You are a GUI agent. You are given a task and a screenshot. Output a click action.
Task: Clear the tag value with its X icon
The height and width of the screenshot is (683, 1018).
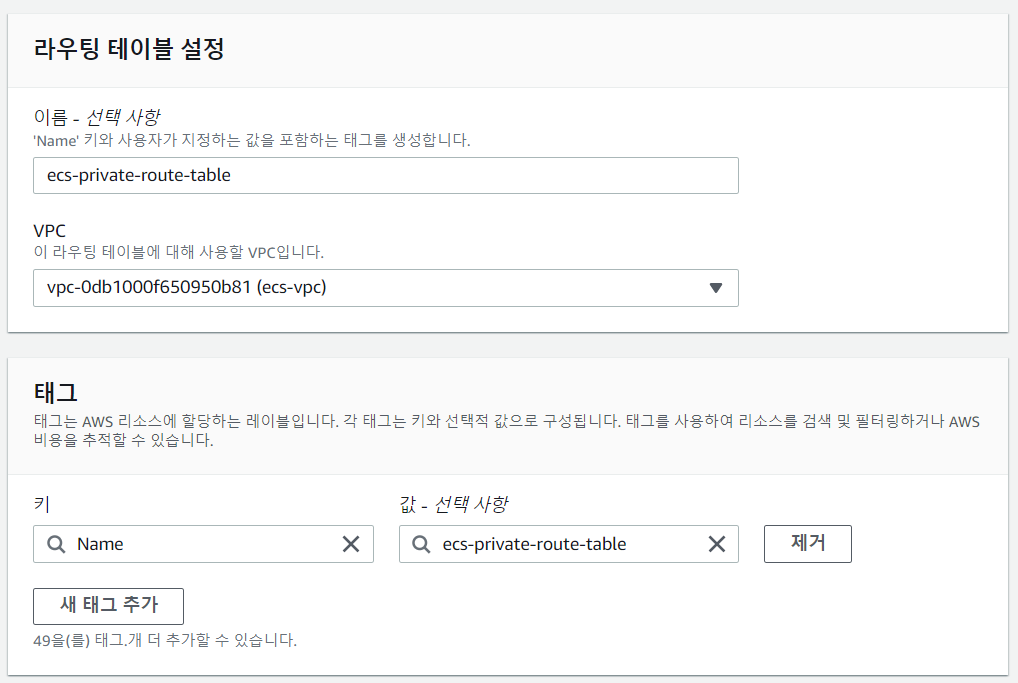point(717,544)
